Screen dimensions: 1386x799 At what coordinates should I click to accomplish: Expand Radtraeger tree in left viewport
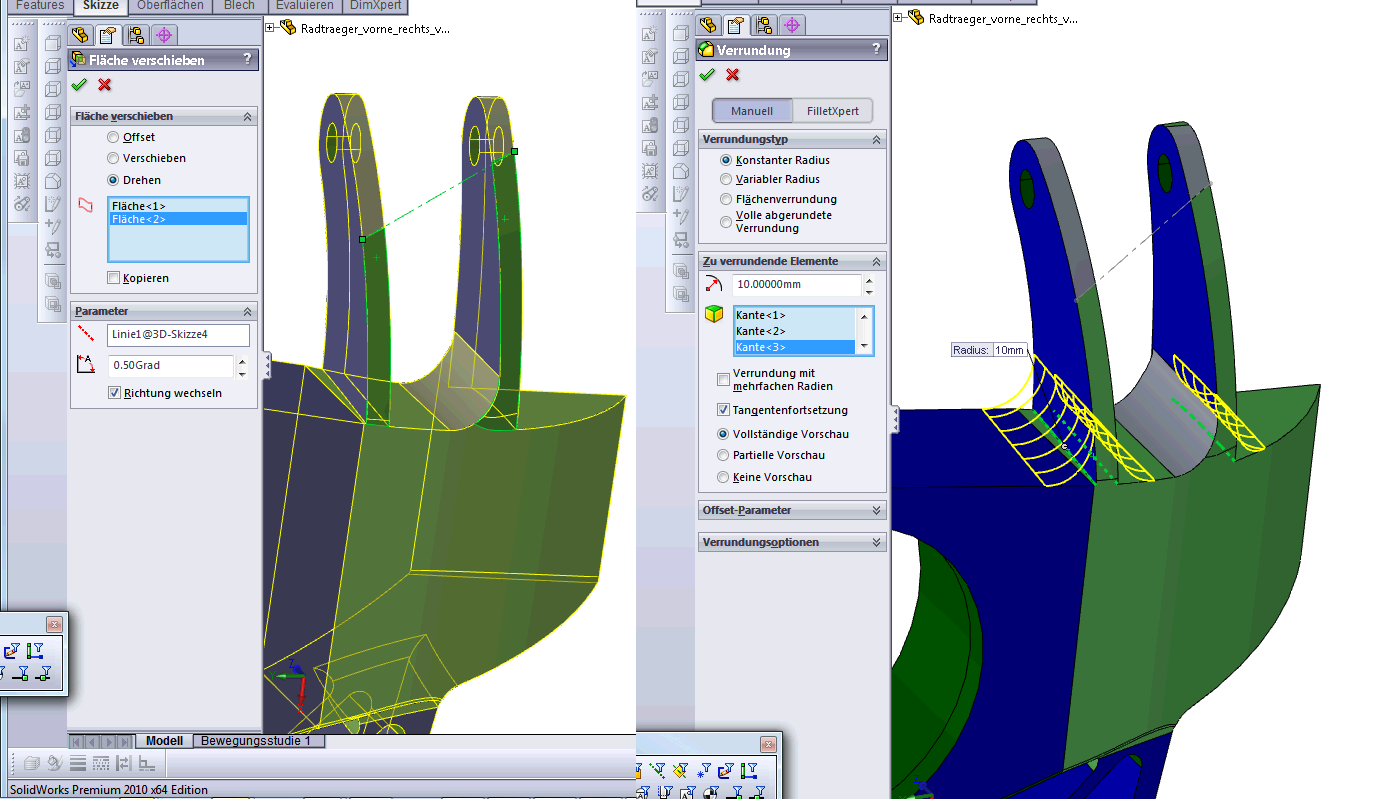pyautogui.click(x=270, y=28)
